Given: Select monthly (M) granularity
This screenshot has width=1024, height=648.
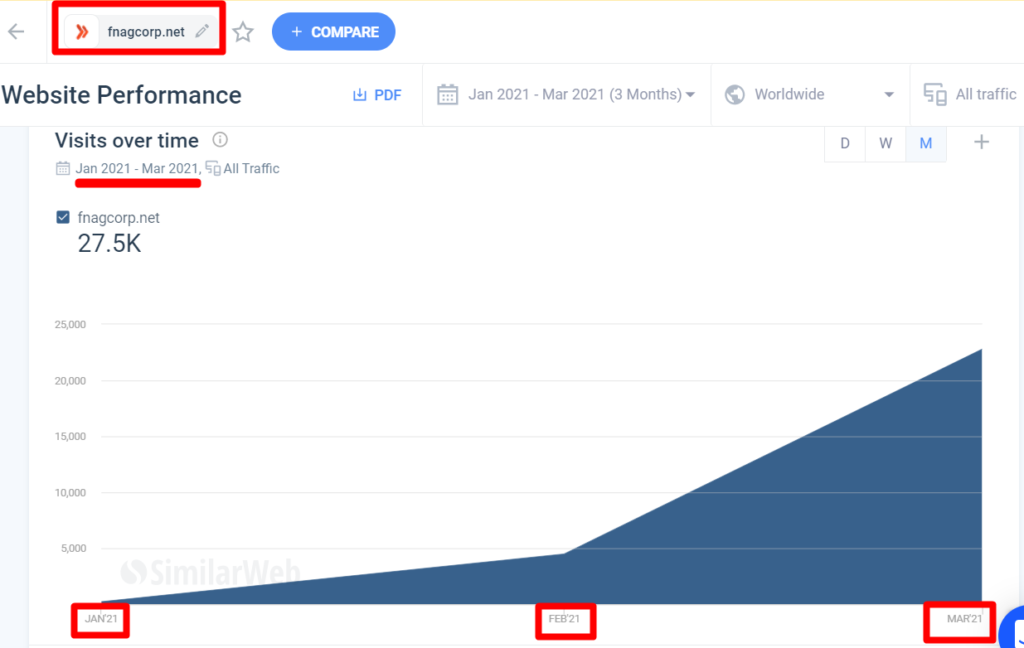Looking at the screenshot, I should [926, 143].
